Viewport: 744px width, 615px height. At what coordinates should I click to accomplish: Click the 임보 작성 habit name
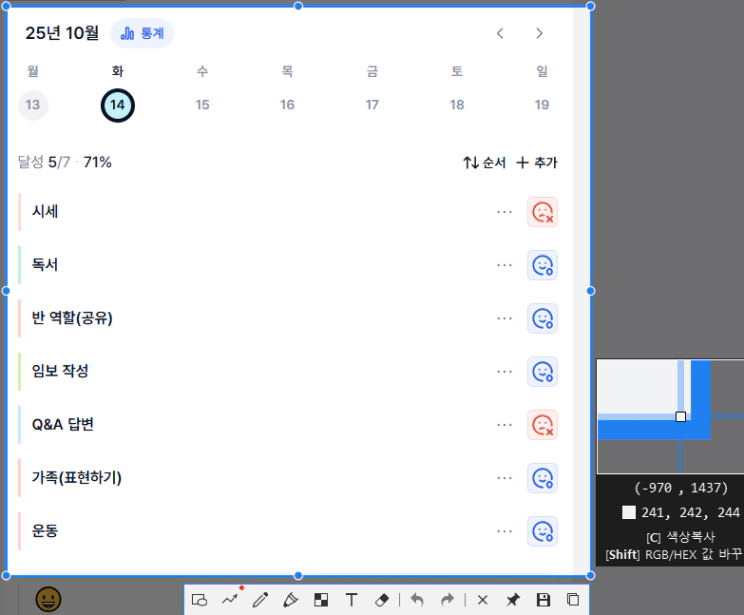(x=60, y=371)
